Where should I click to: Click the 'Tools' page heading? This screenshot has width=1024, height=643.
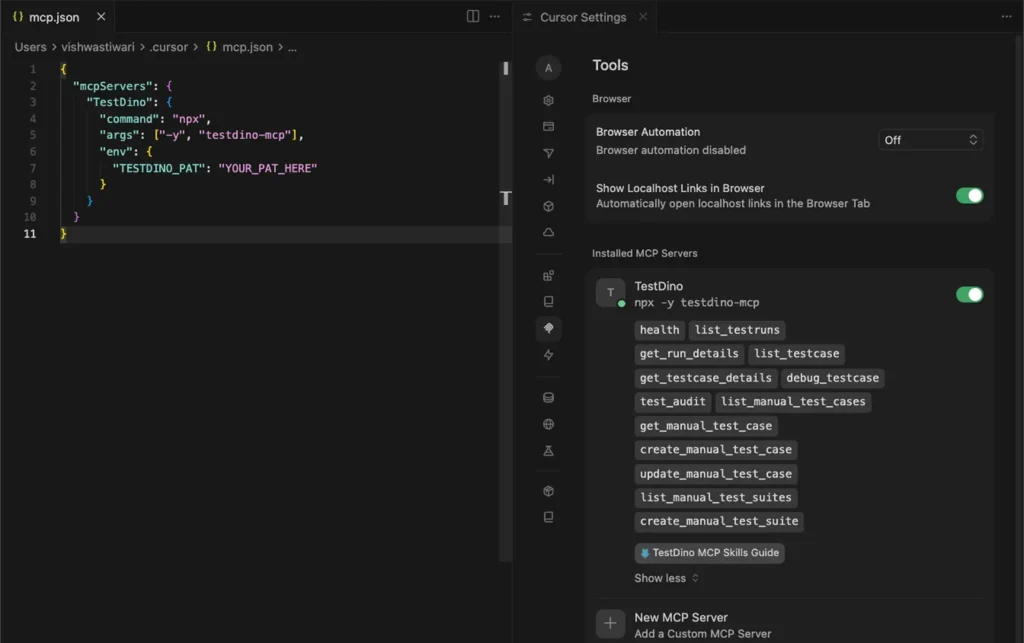610,65
